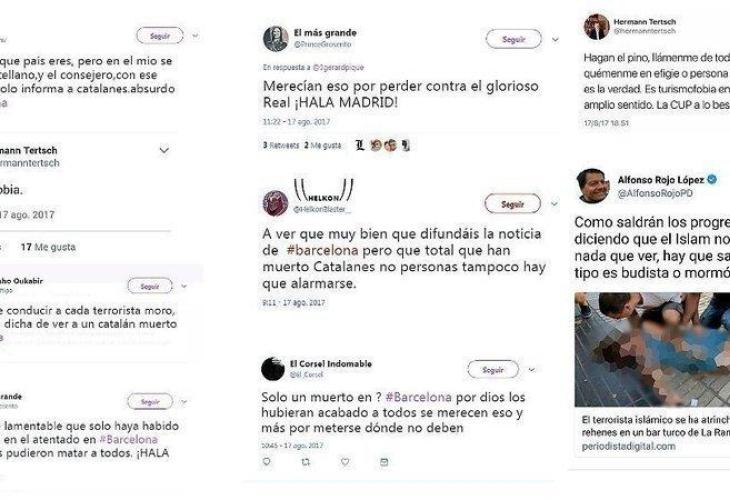The width and height of the screenshot is (730, 500).
Task: Like the El Corsel Indomable tweet
Action: coord(345,462)
